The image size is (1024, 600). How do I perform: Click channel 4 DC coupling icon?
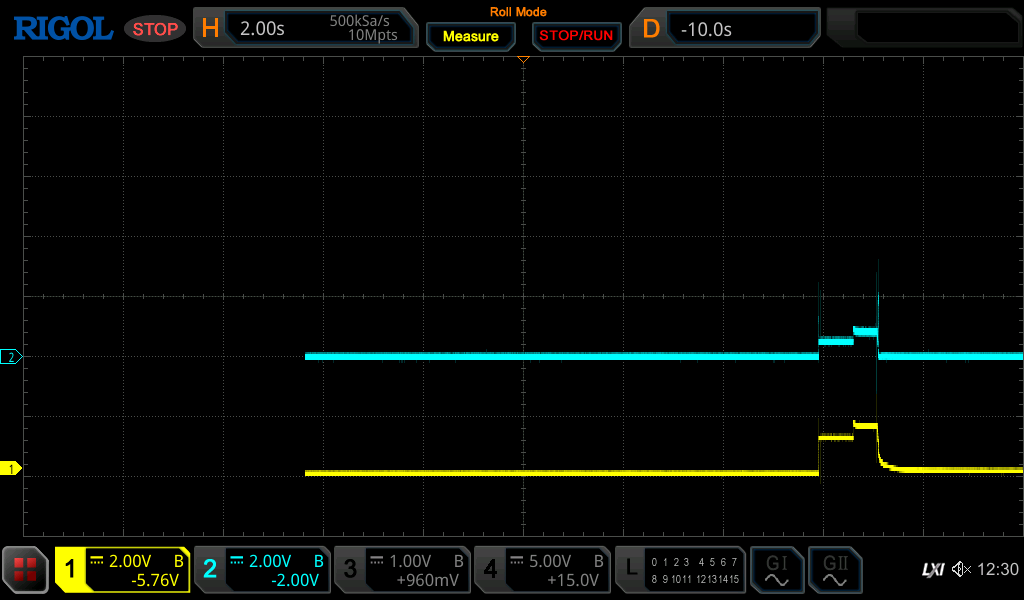517,561
